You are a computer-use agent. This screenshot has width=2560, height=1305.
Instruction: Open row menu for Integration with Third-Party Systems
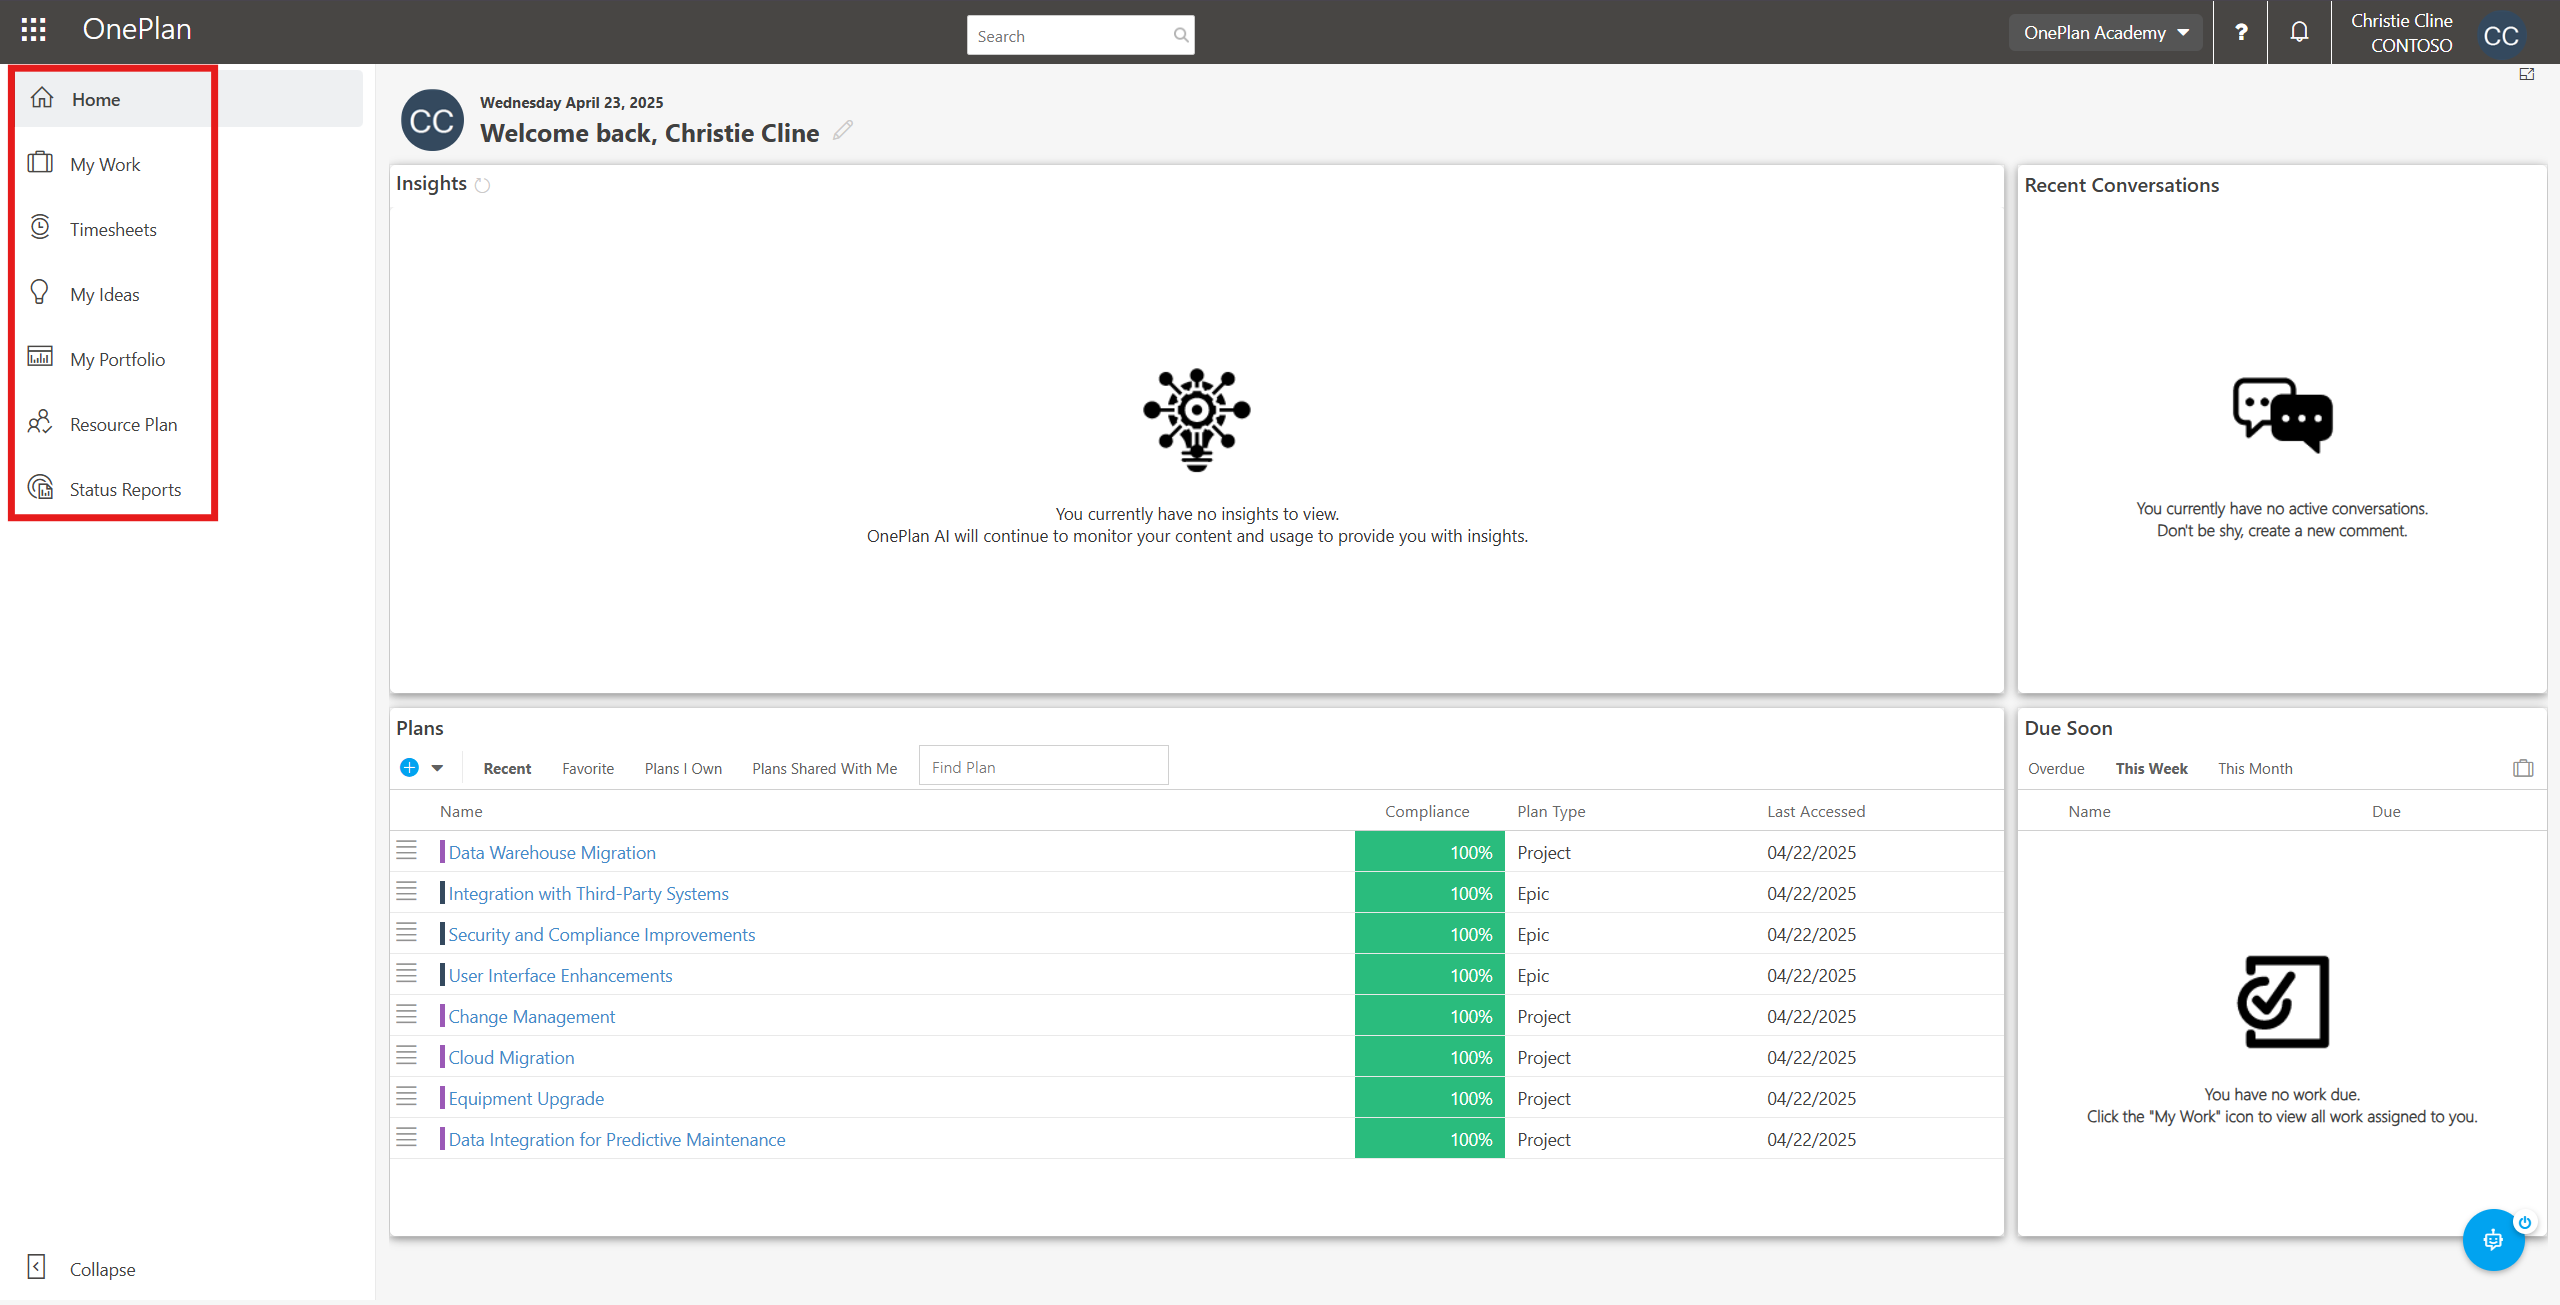[x=406, y=892]
